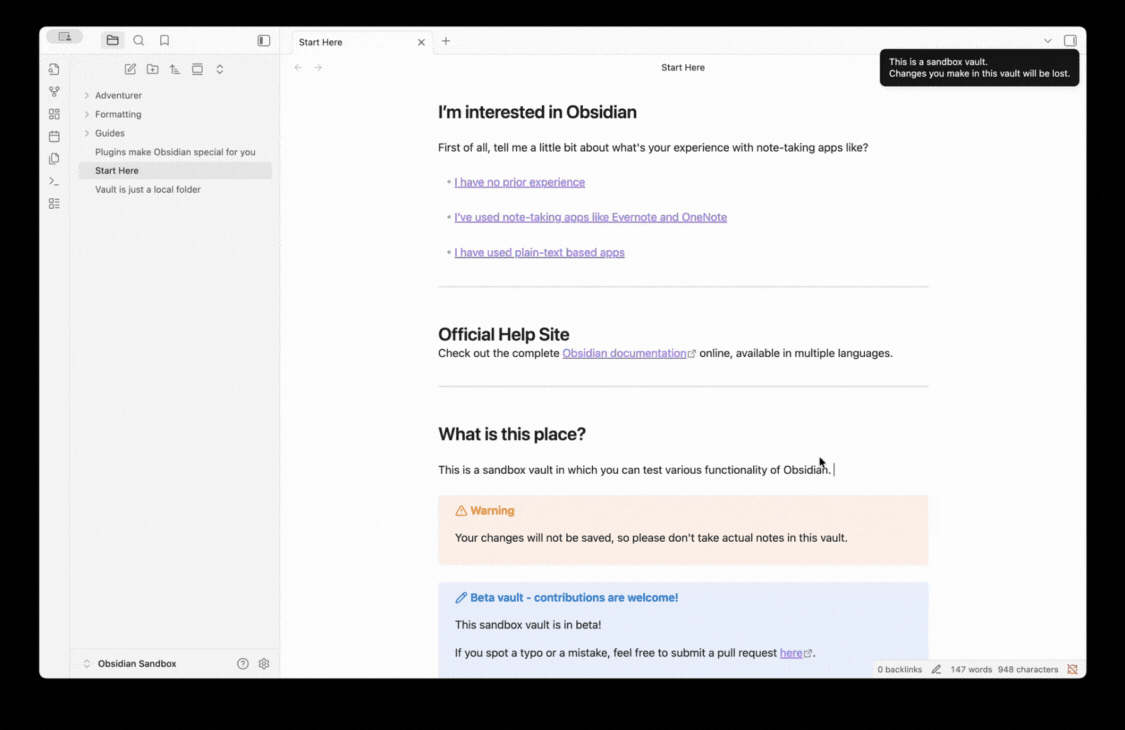Add a new tab with plus icon

point(446,42)
